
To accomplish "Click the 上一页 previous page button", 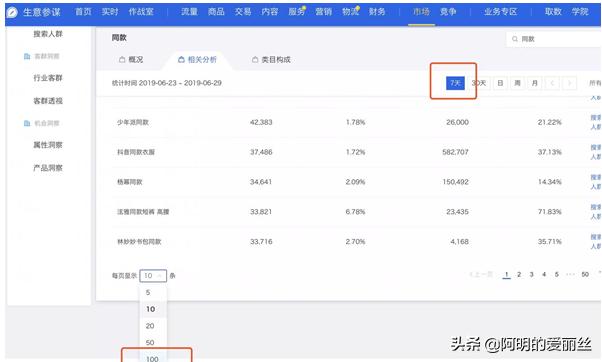I will click(481, 274).
